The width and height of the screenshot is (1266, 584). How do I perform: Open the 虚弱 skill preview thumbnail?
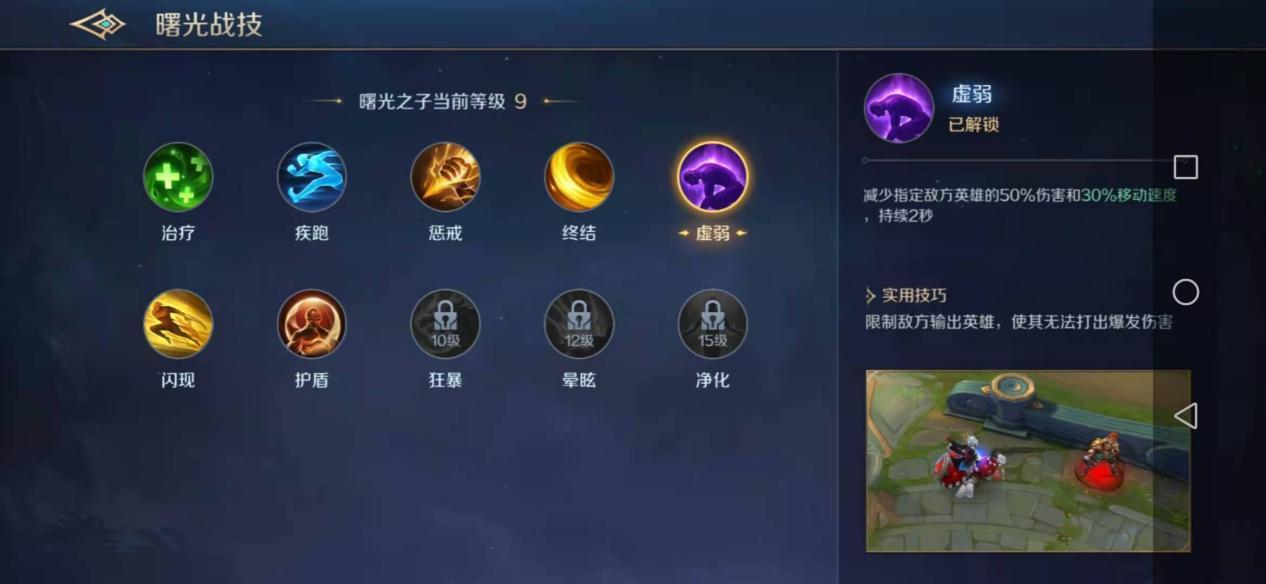[1028, 461]
